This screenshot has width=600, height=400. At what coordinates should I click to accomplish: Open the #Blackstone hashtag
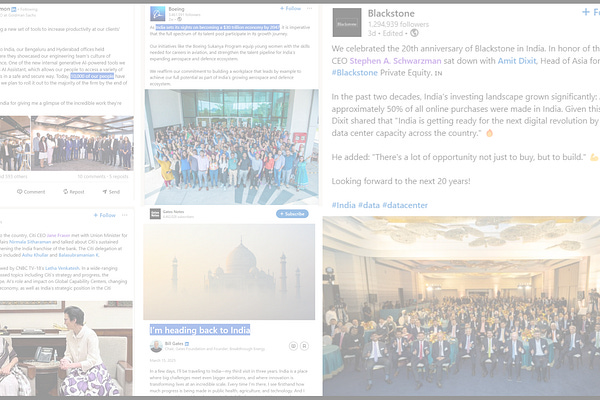pyautogui.click(x=354, y=73)
